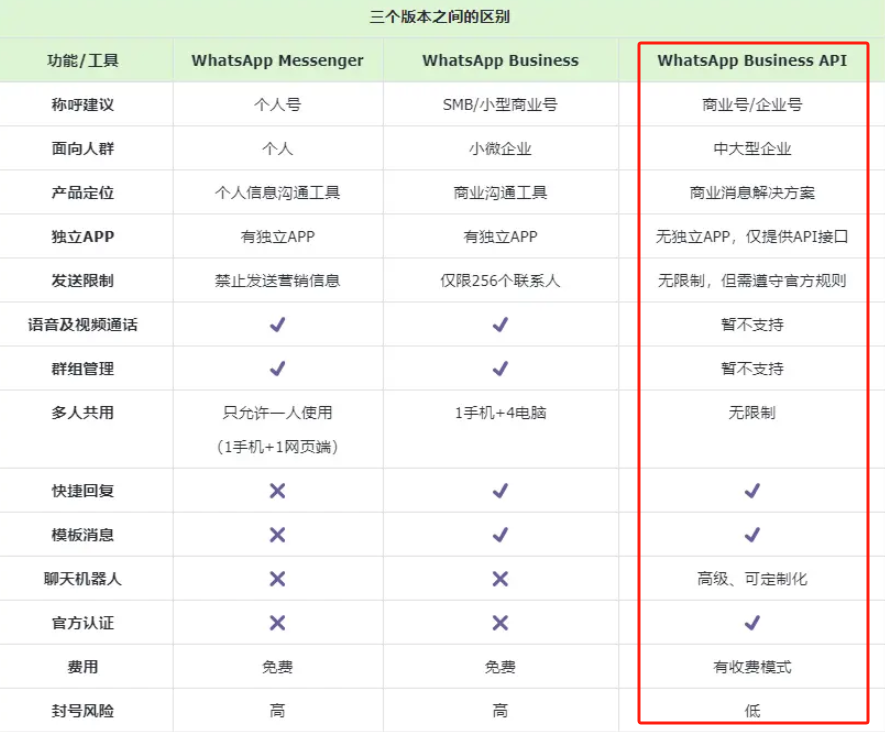Select the 产品定位 row label
The width and height of the screenshot is (885, 732).
tap(83, 193)
